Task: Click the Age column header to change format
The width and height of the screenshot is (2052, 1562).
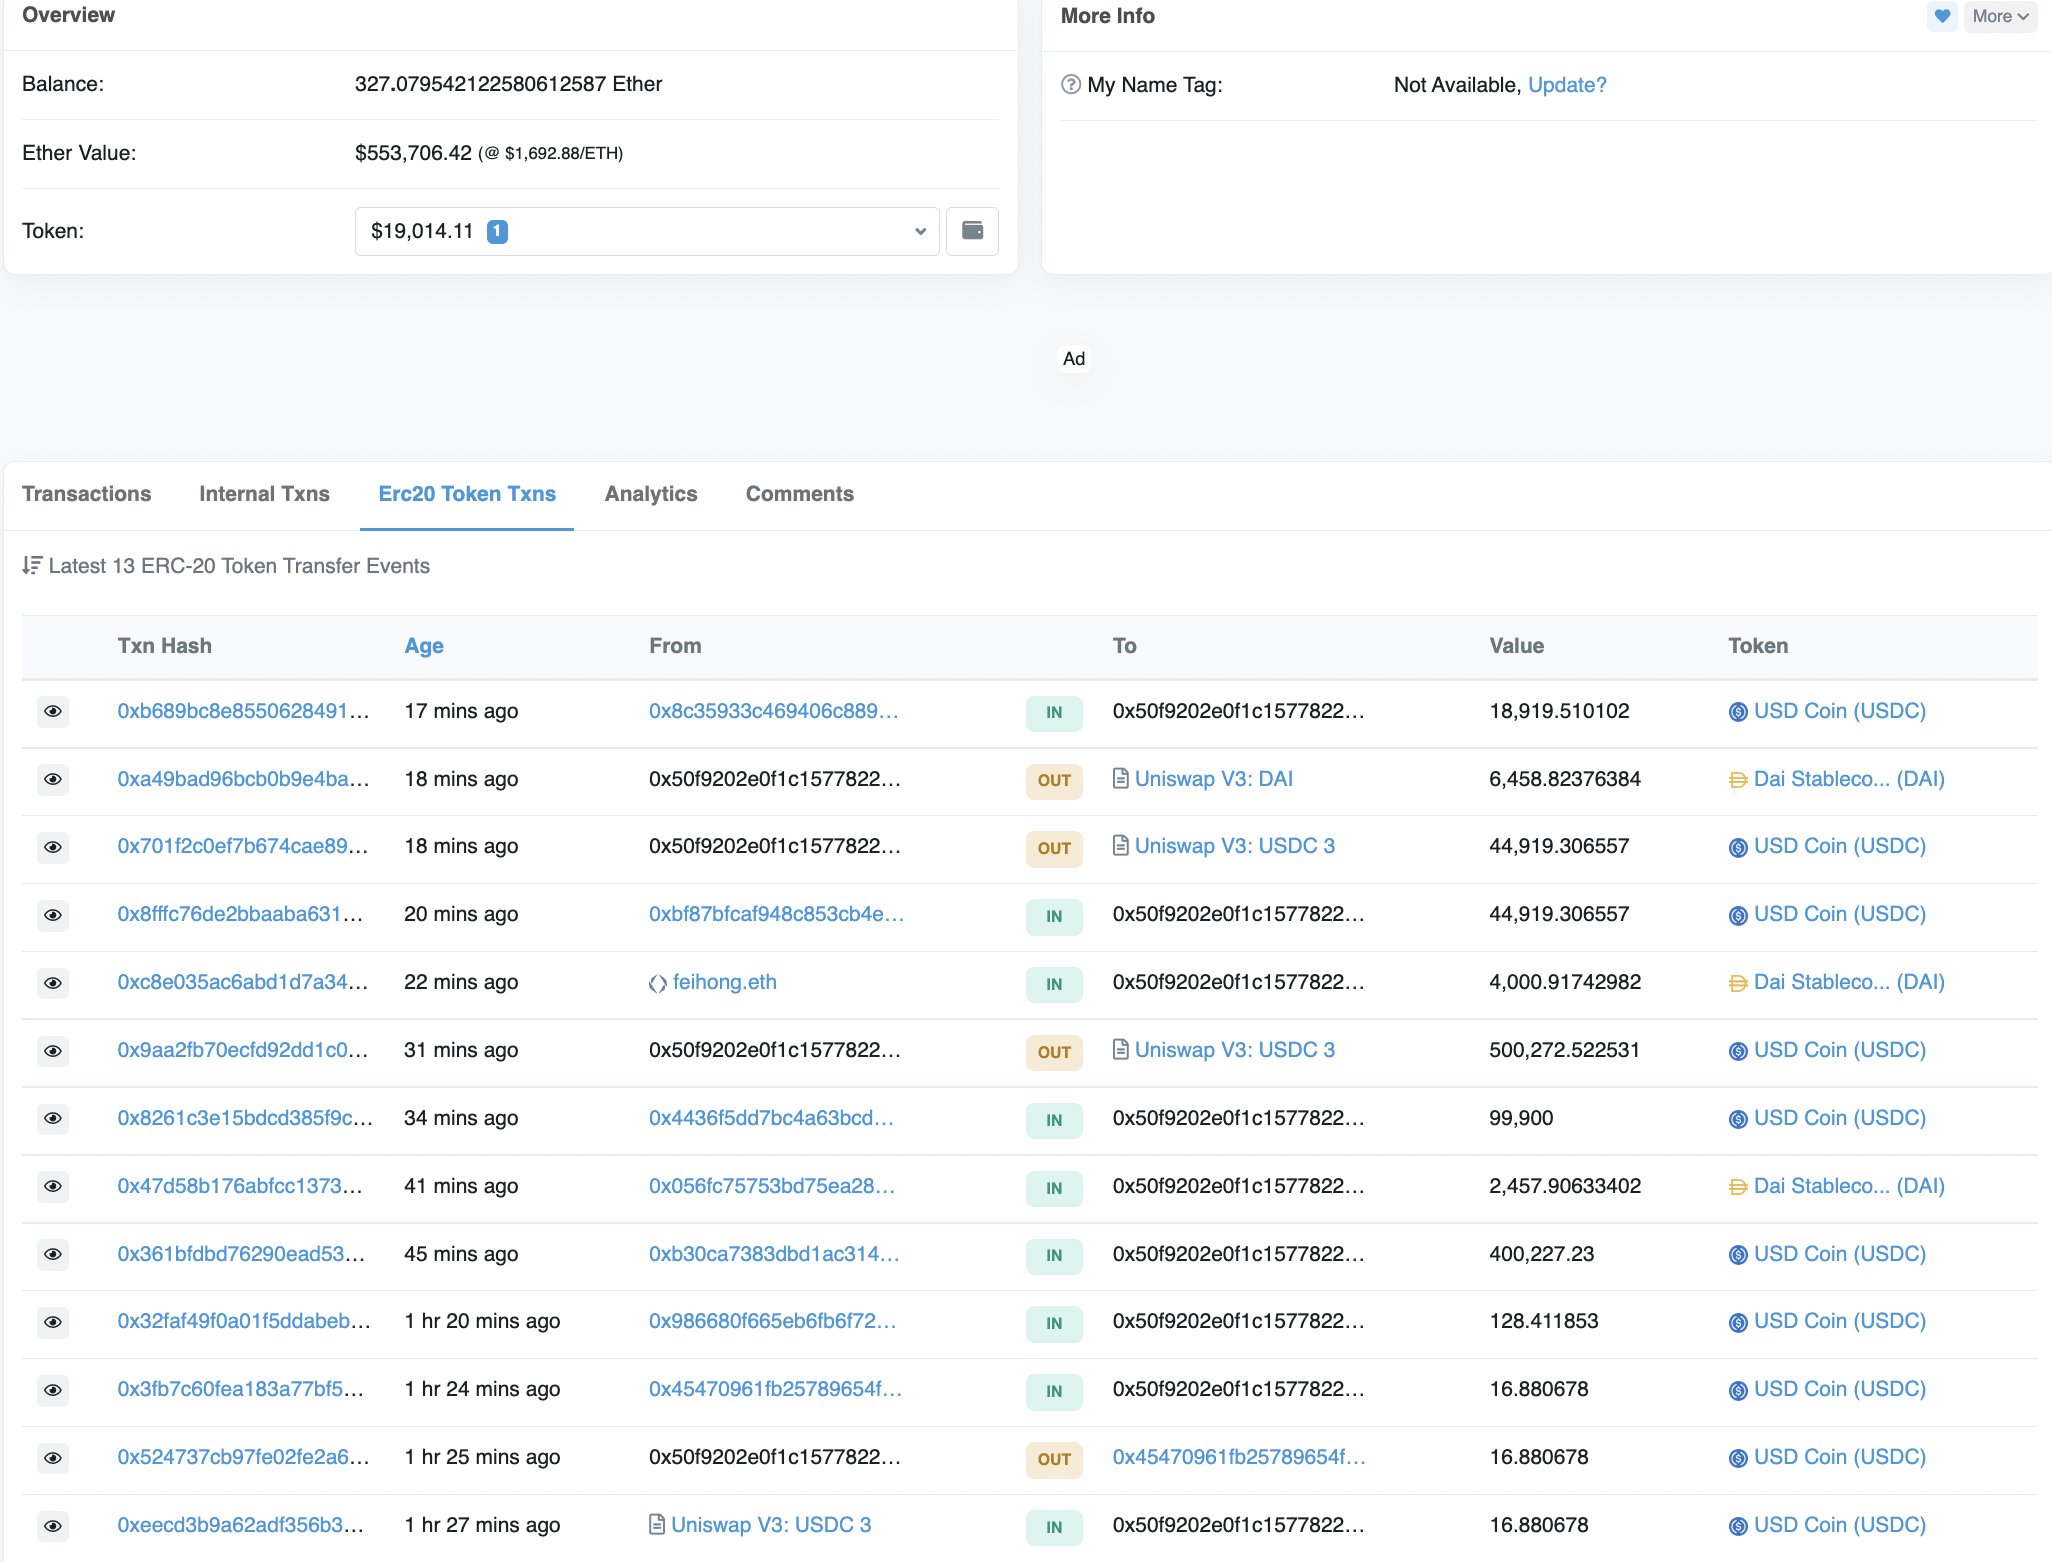Action: (x=423, y=646)
